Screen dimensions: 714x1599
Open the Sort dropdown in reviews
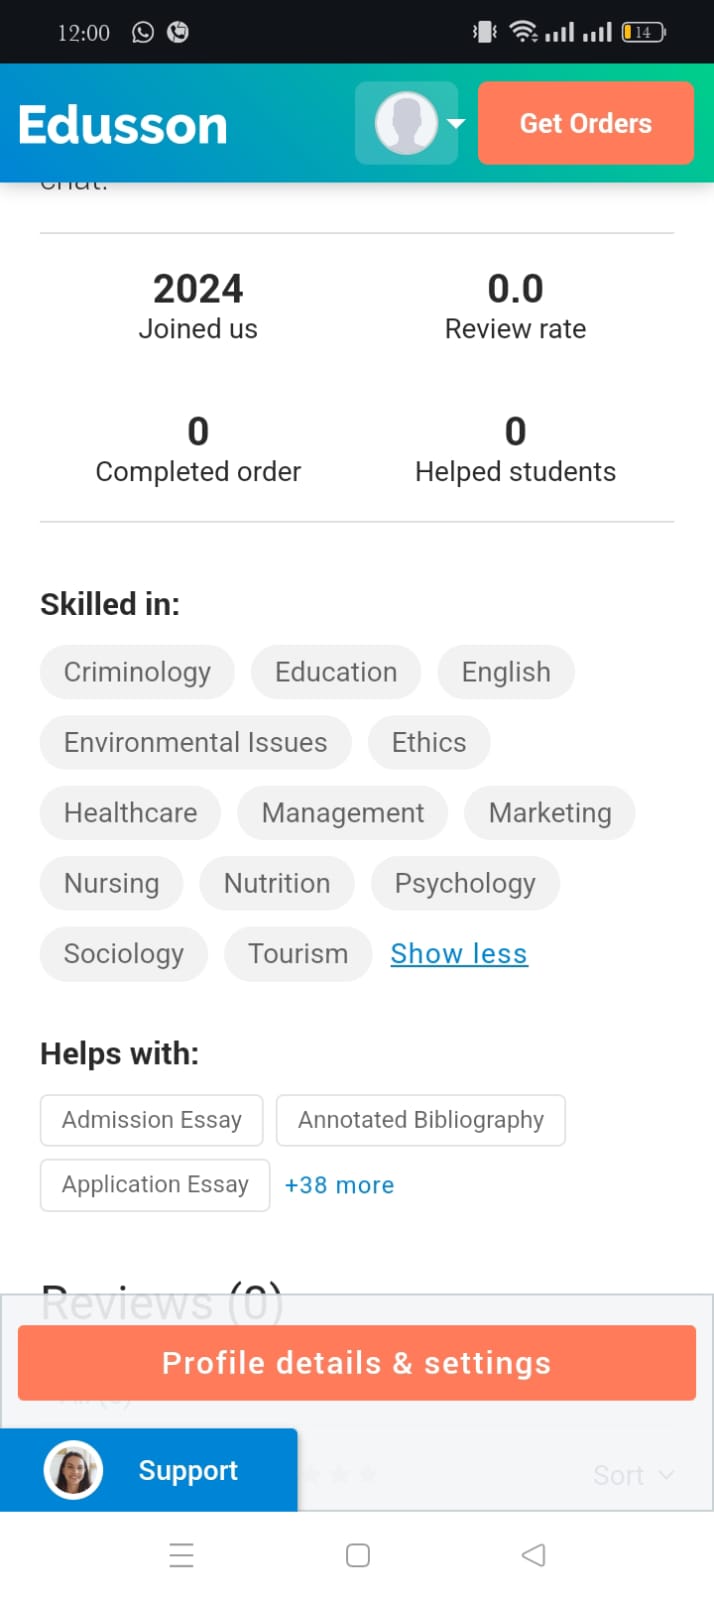point(634,1475)
